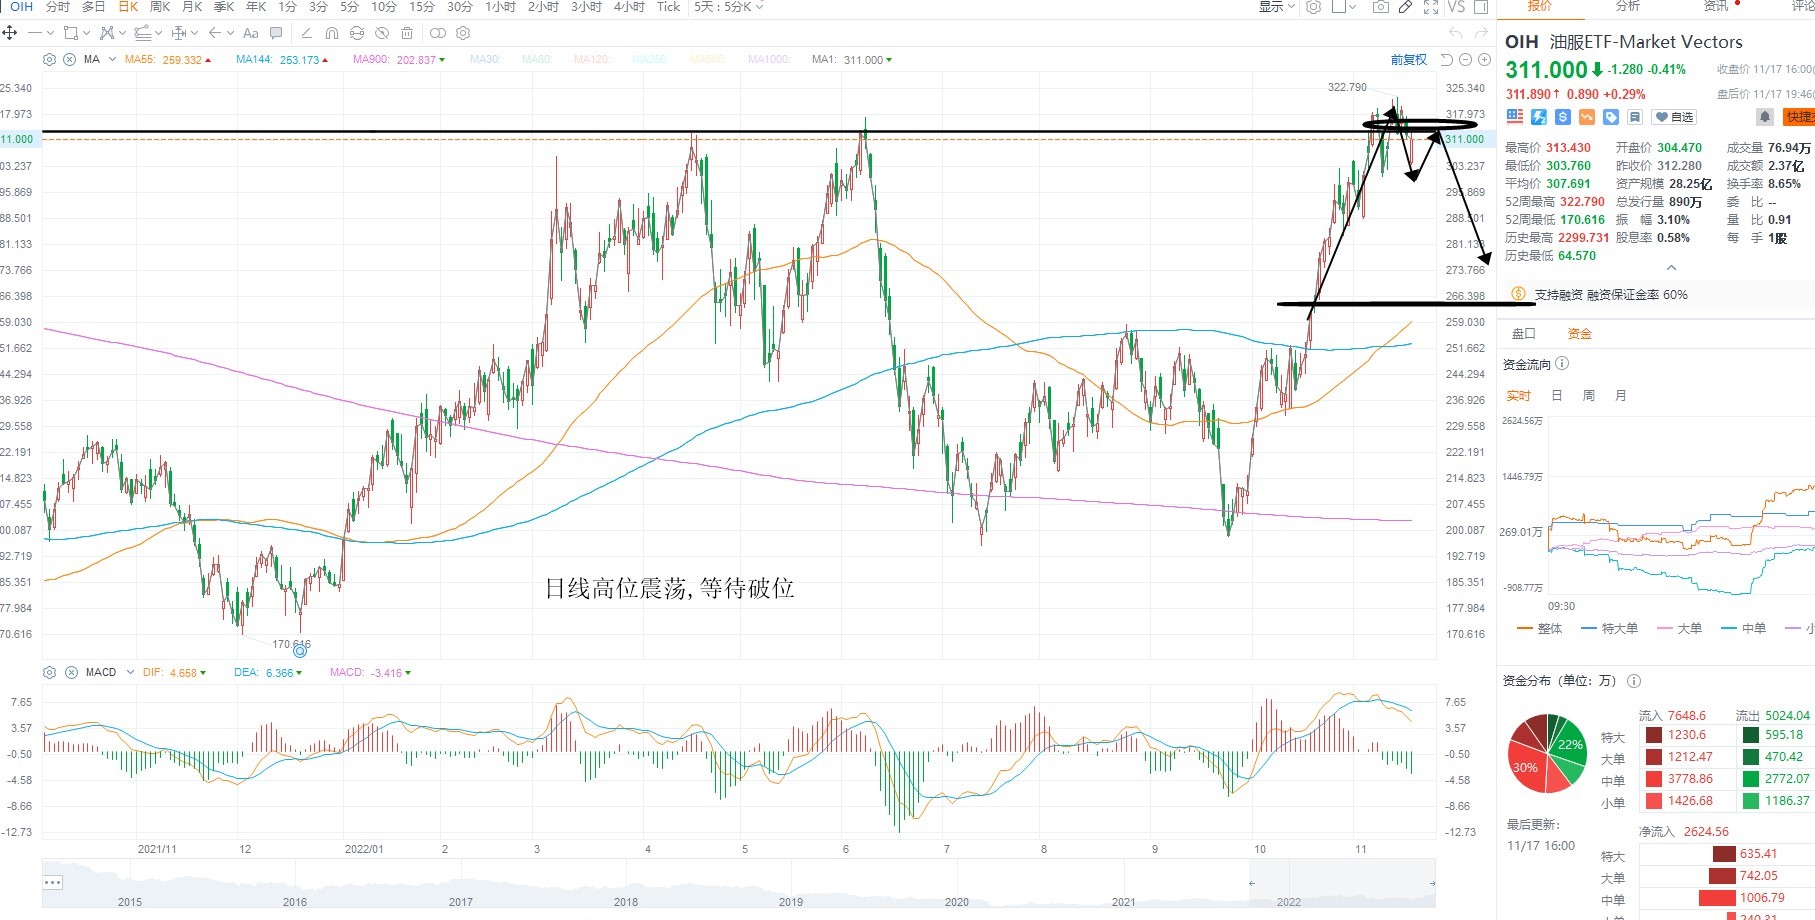This screenshot has width=1815, height=920.
Task: Undo the last drawing action
Action: pos(1456,33)
